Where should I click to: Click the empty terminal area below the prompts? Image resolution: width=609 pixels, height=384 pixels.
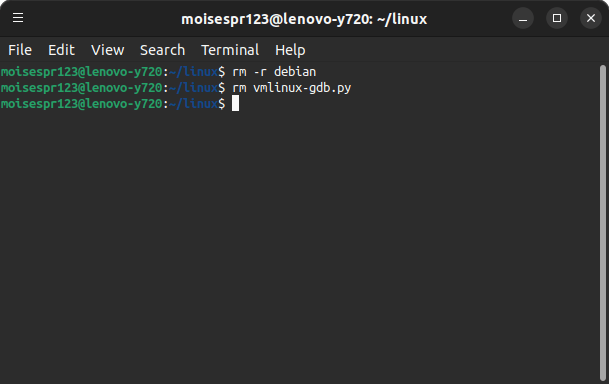click(x=299, y=245)
